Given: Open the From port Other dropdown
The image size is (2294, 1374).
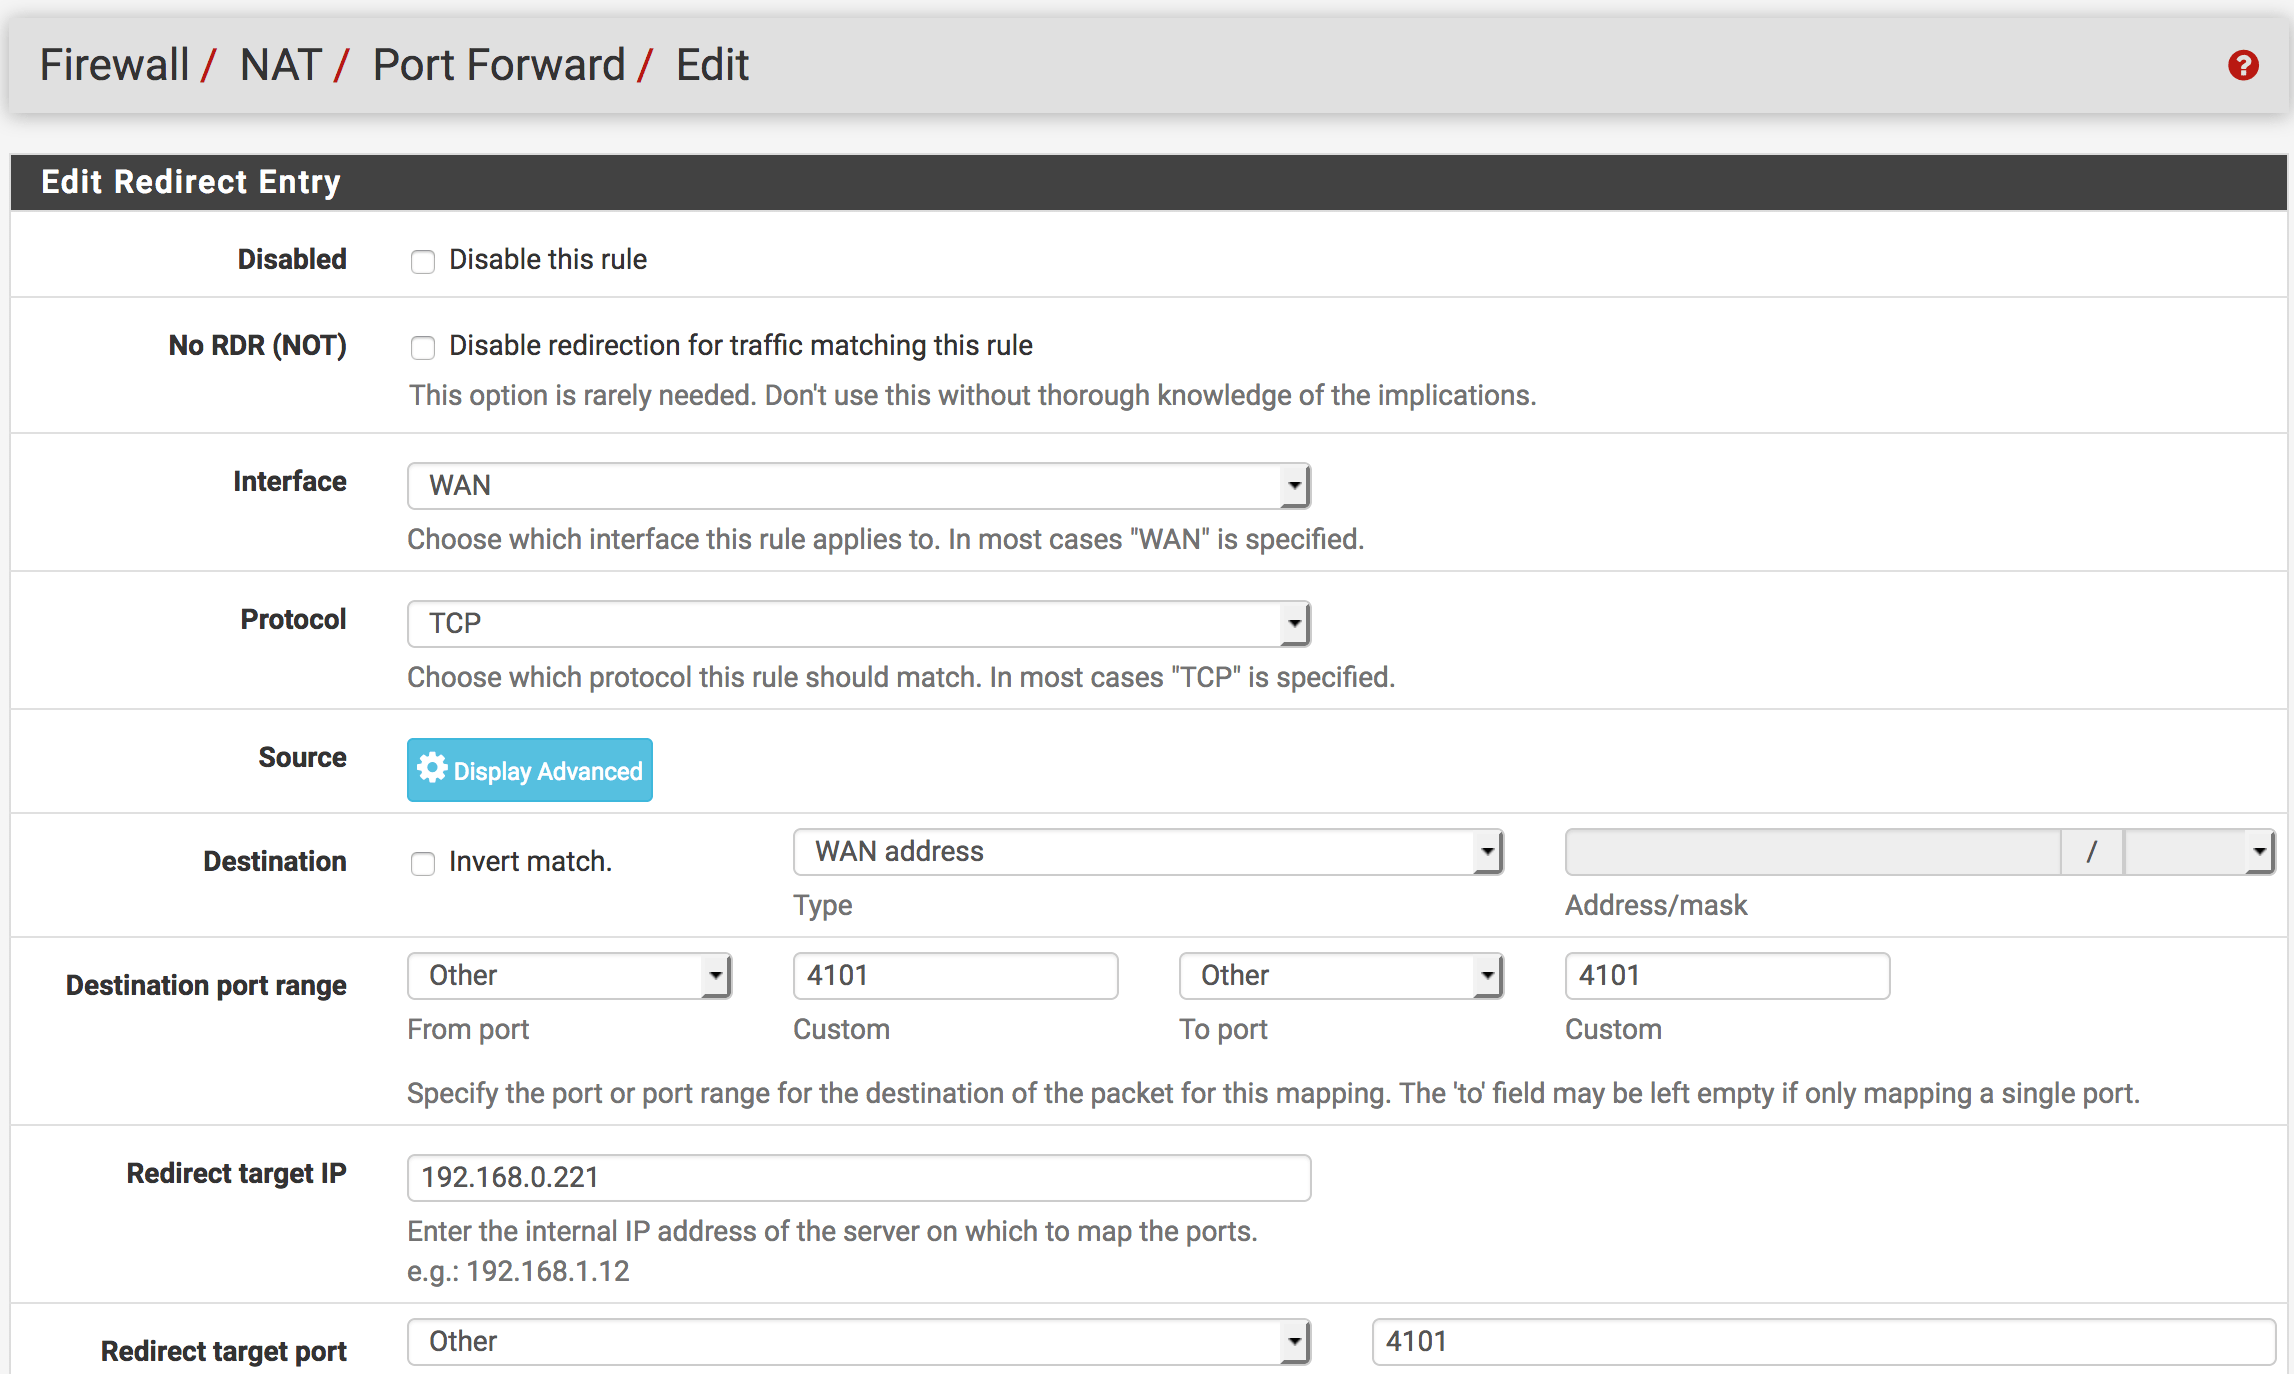Looking at the screenshot, I should click(x=568, y=976).
